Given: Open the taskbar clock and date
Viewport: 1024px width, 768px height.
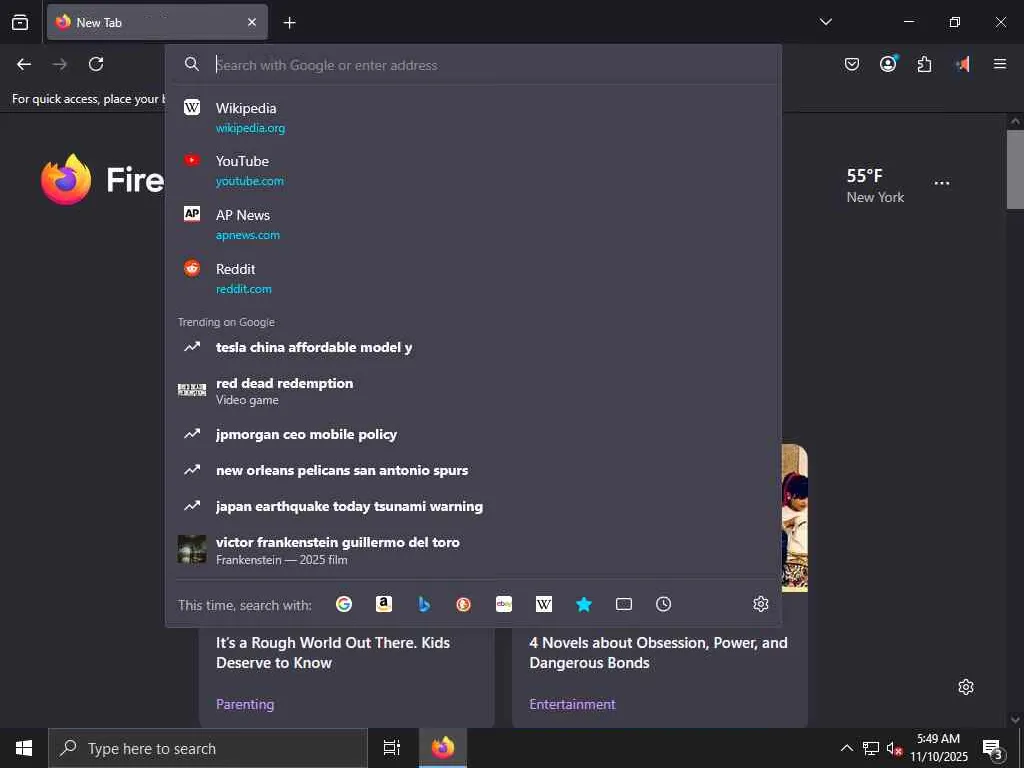Looking at the screenshot, I should 939,748.
